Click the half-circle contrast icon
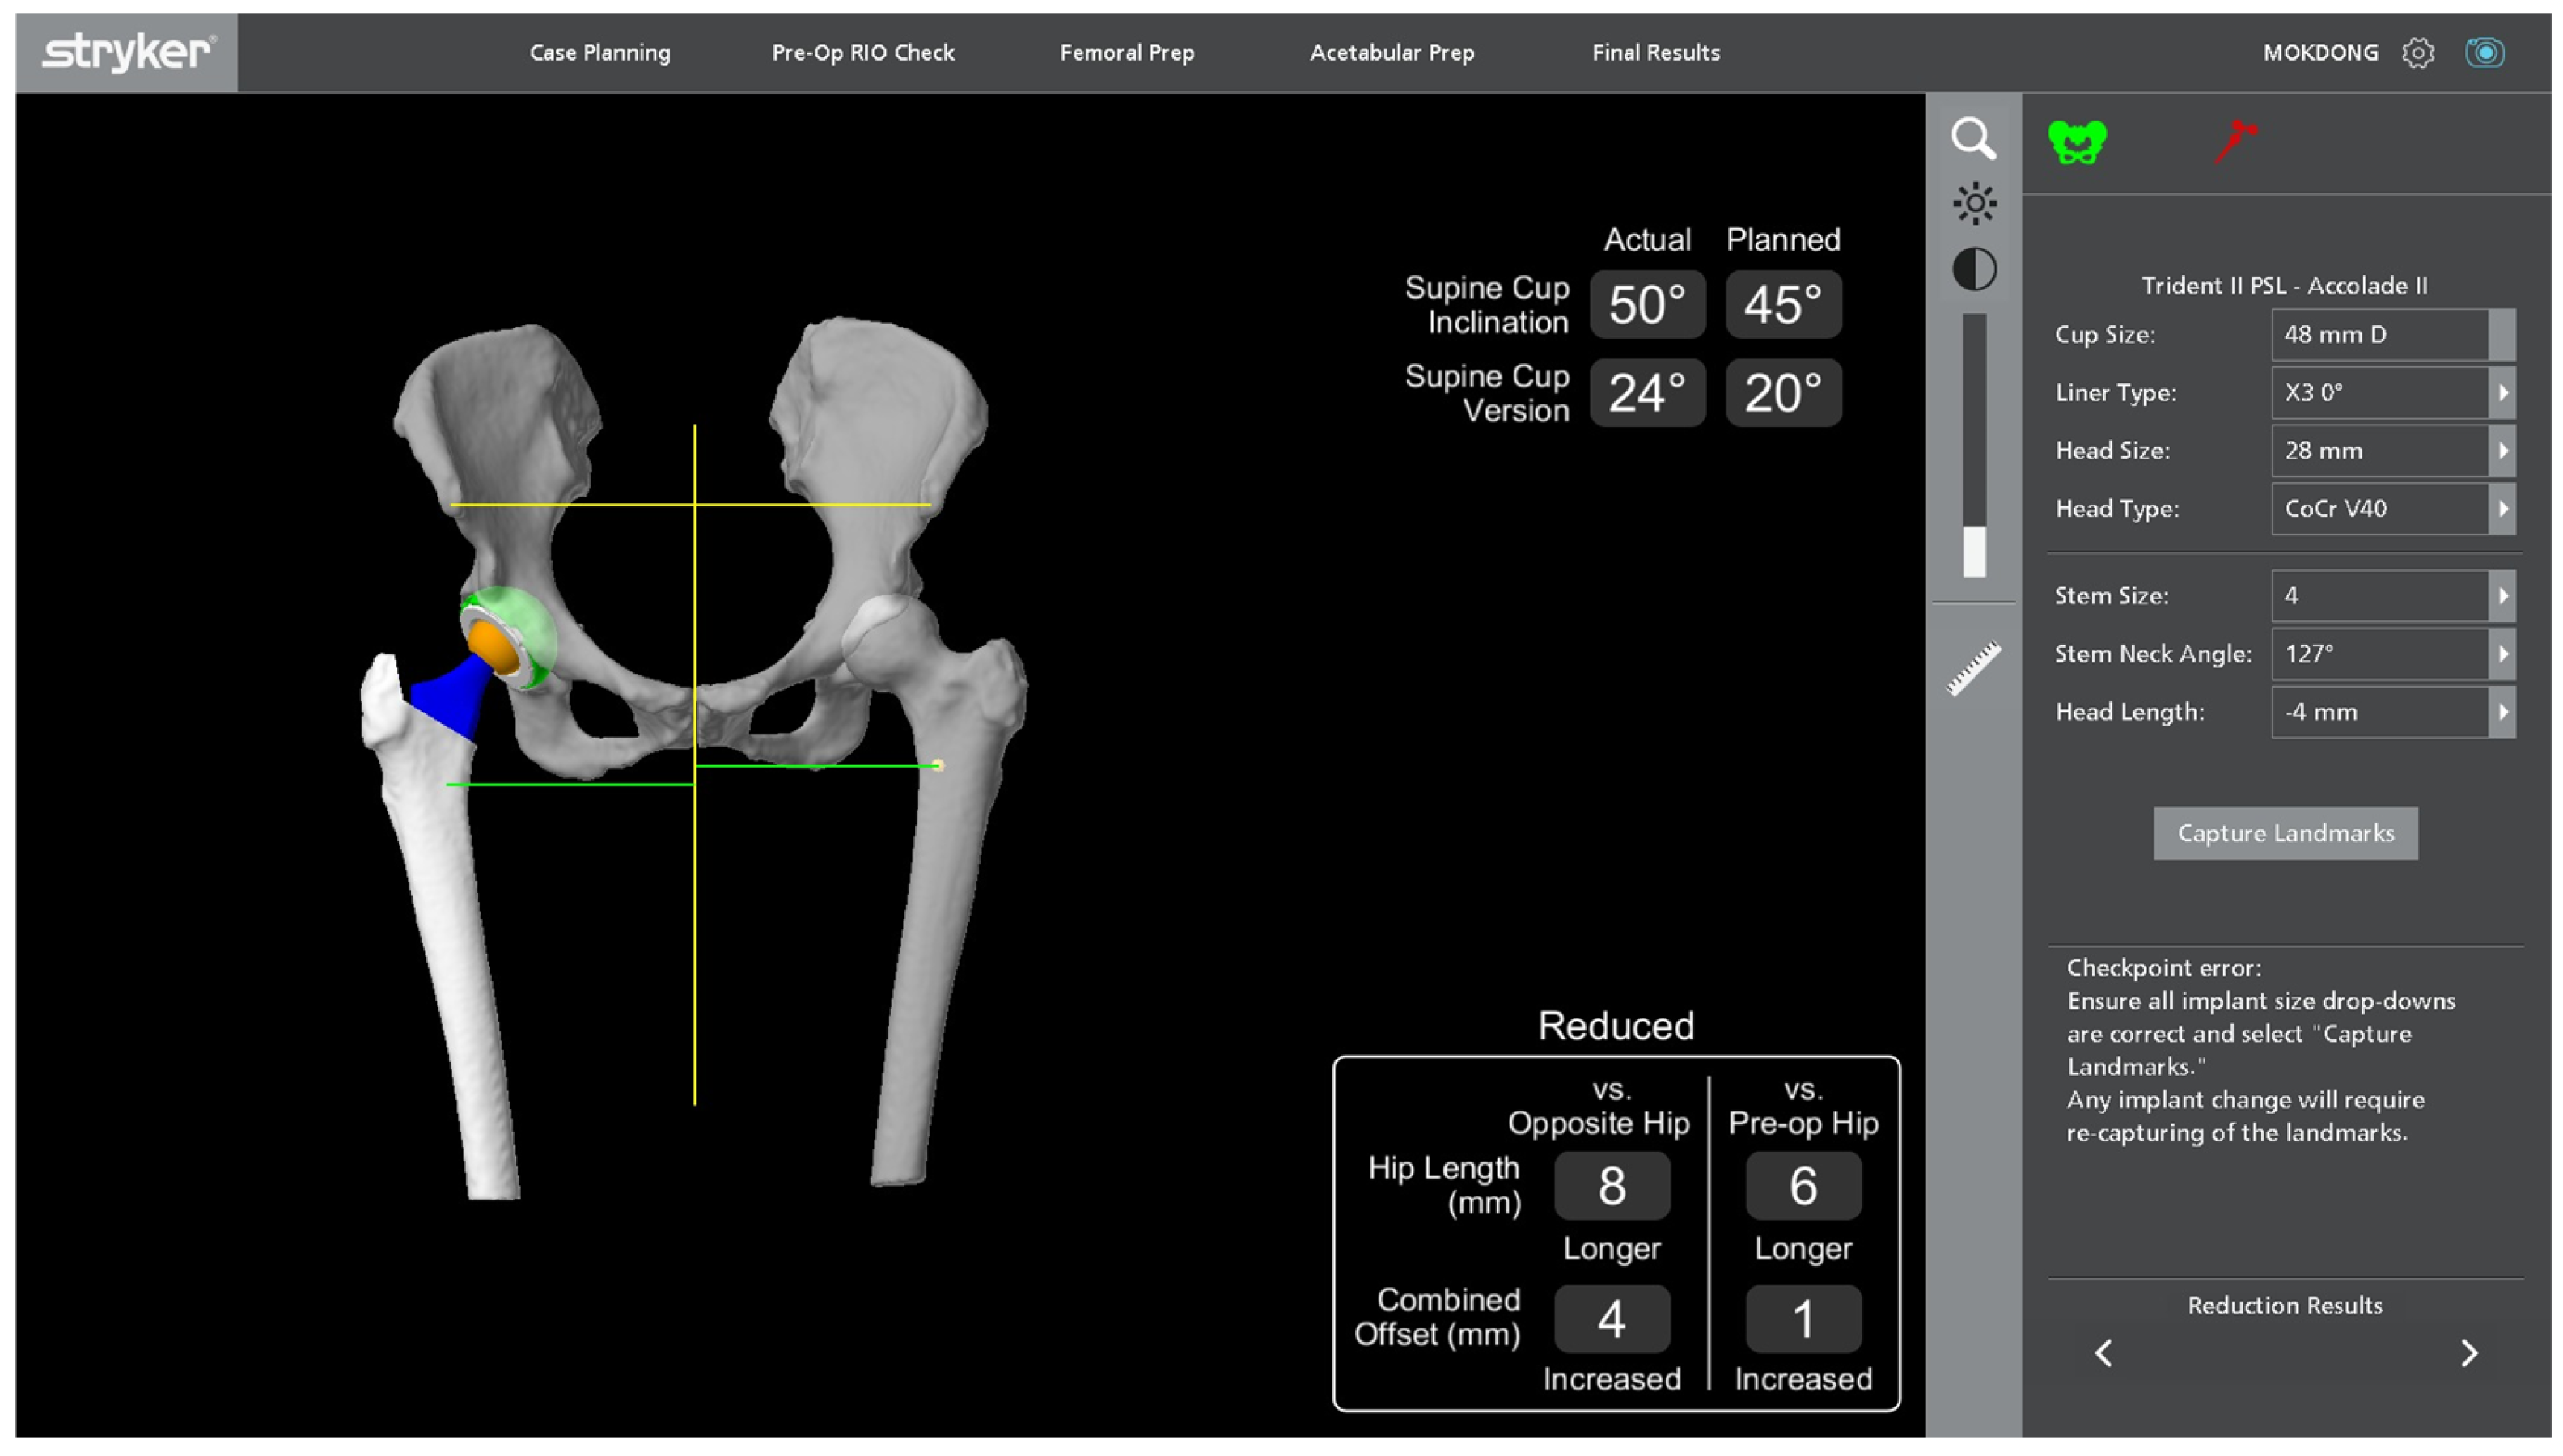The width and height of the screenshot is (2563, 1456). pyautogui.click(x=1973, y=269)
